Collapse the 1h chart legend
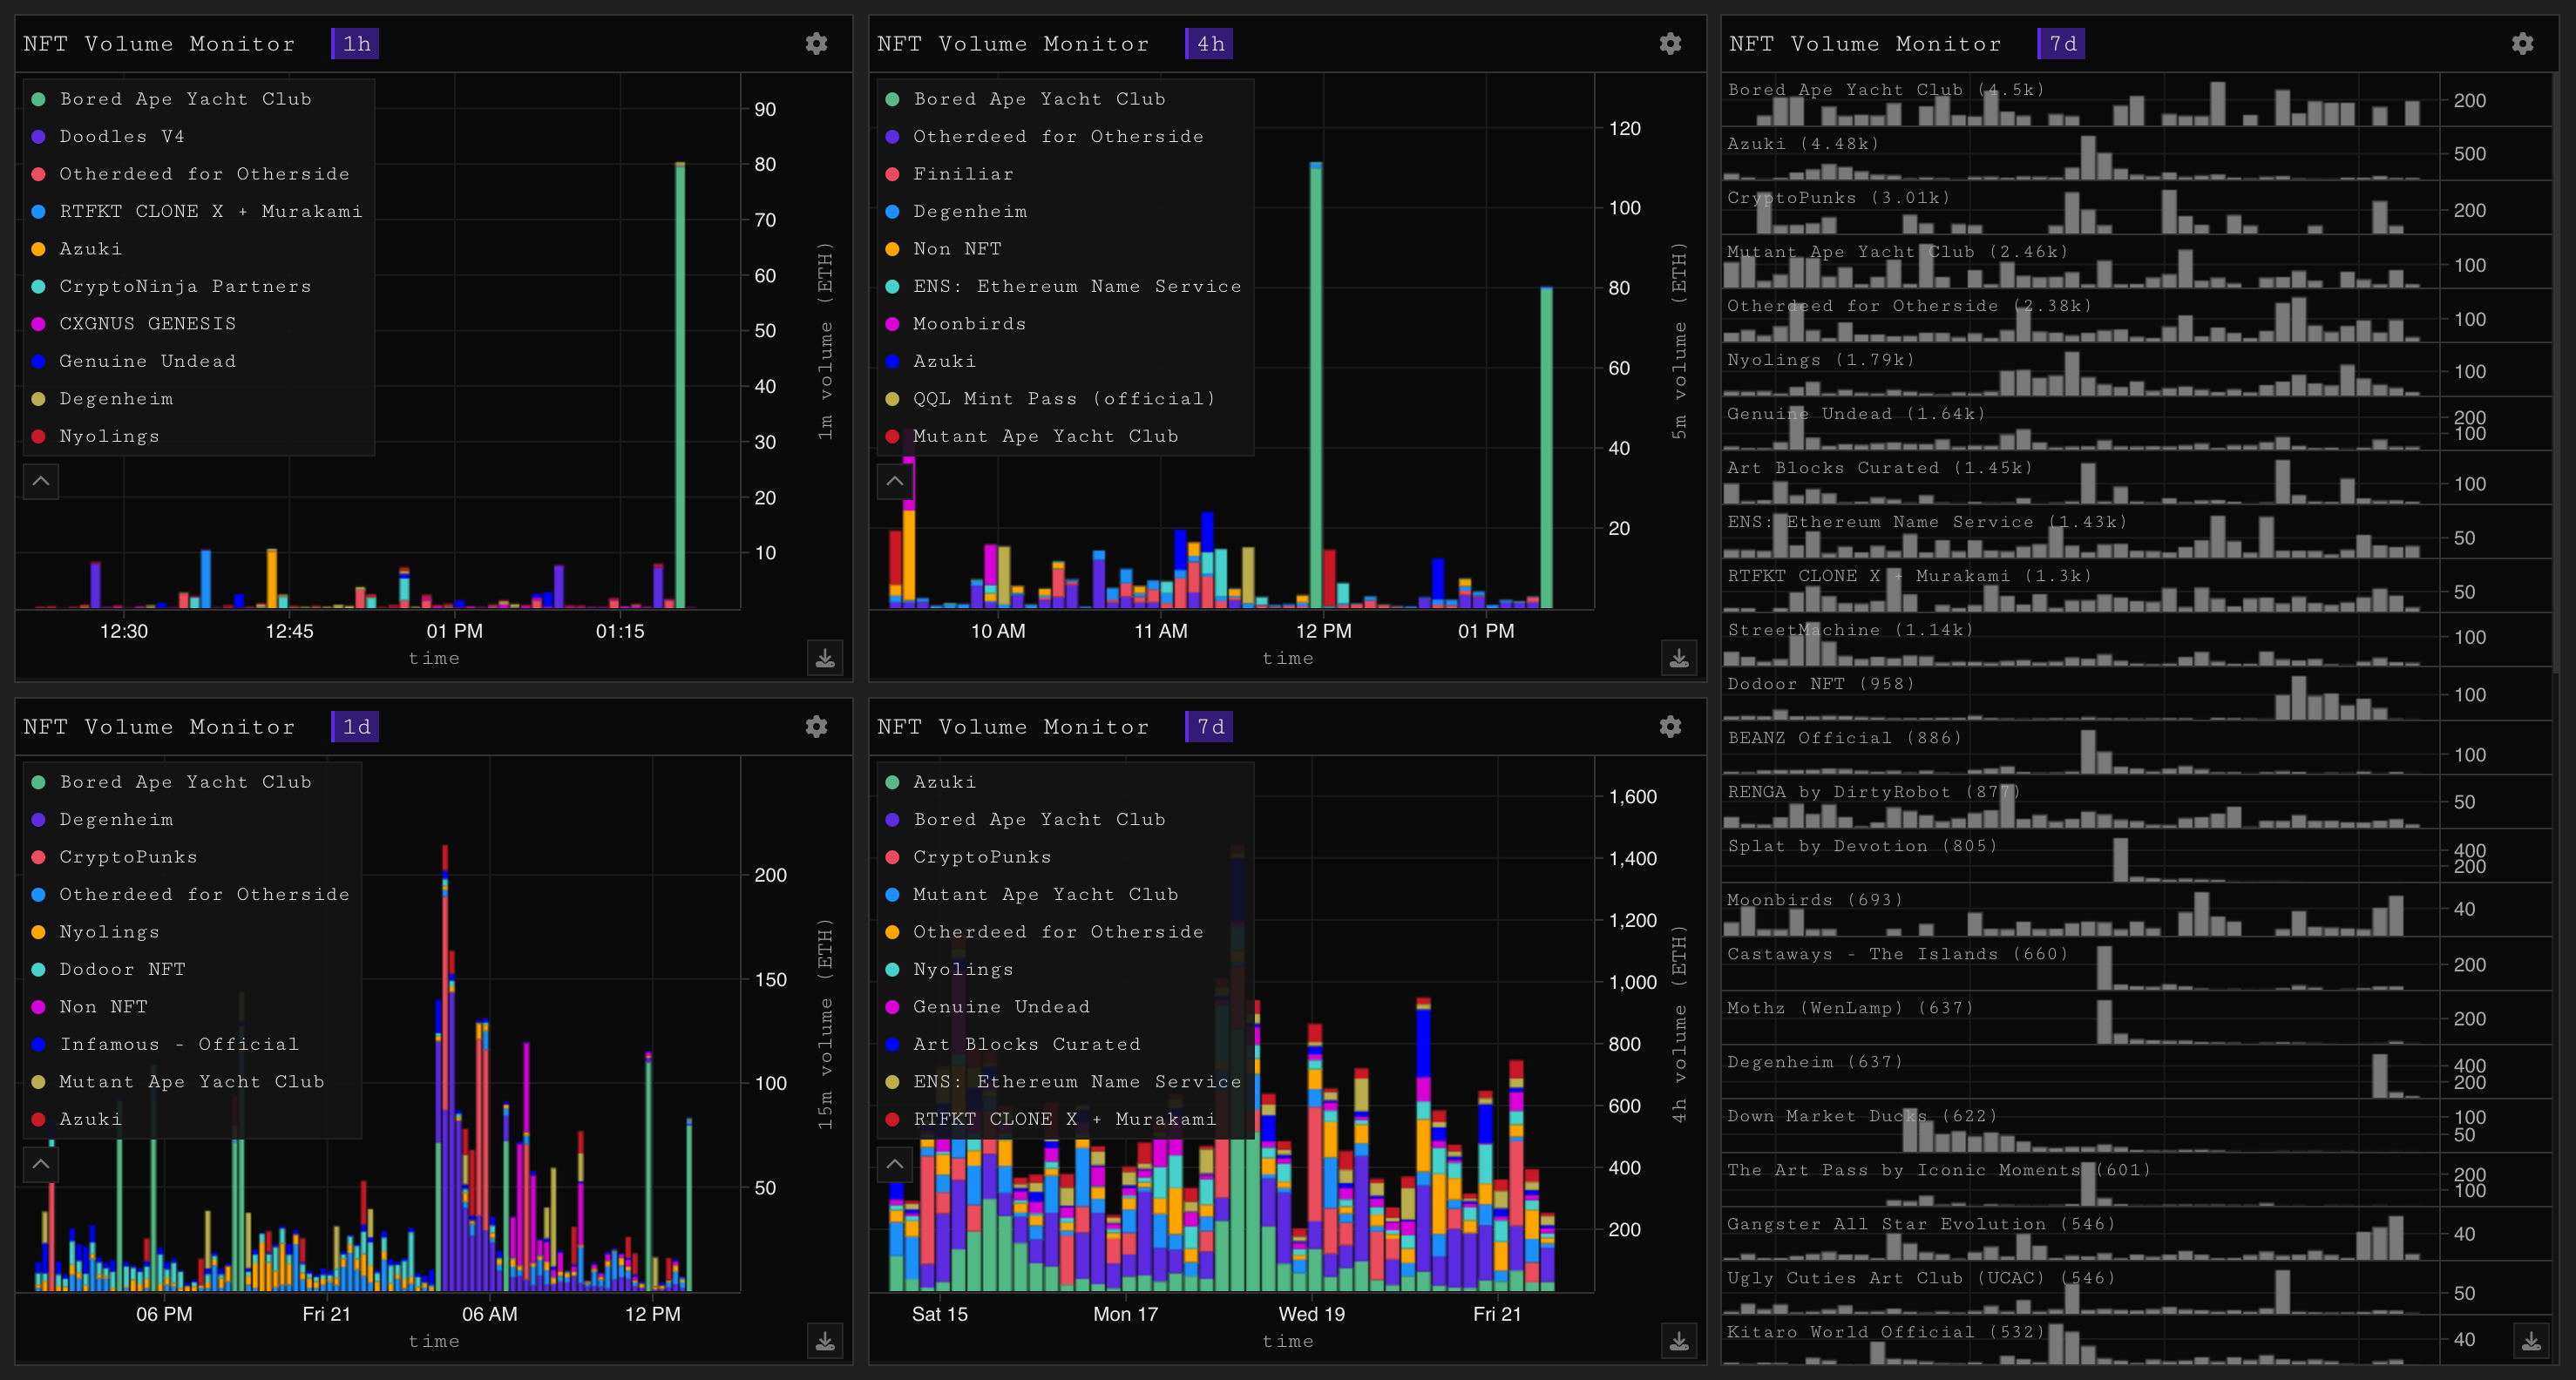The height and width of the screenshot is (1380, 2576). tap(41, 481)
